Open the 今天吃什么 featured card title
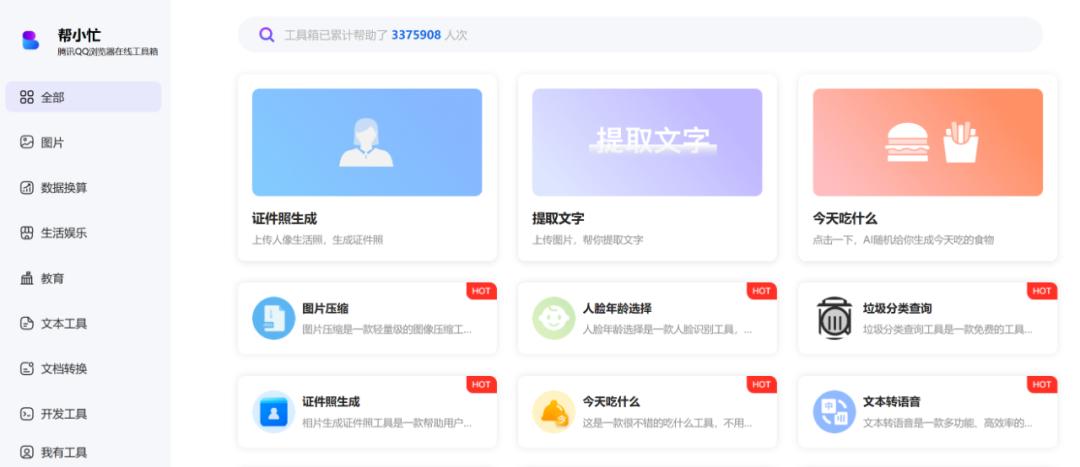The width and height of the screenshot is (1080, 467). (845, 218)
